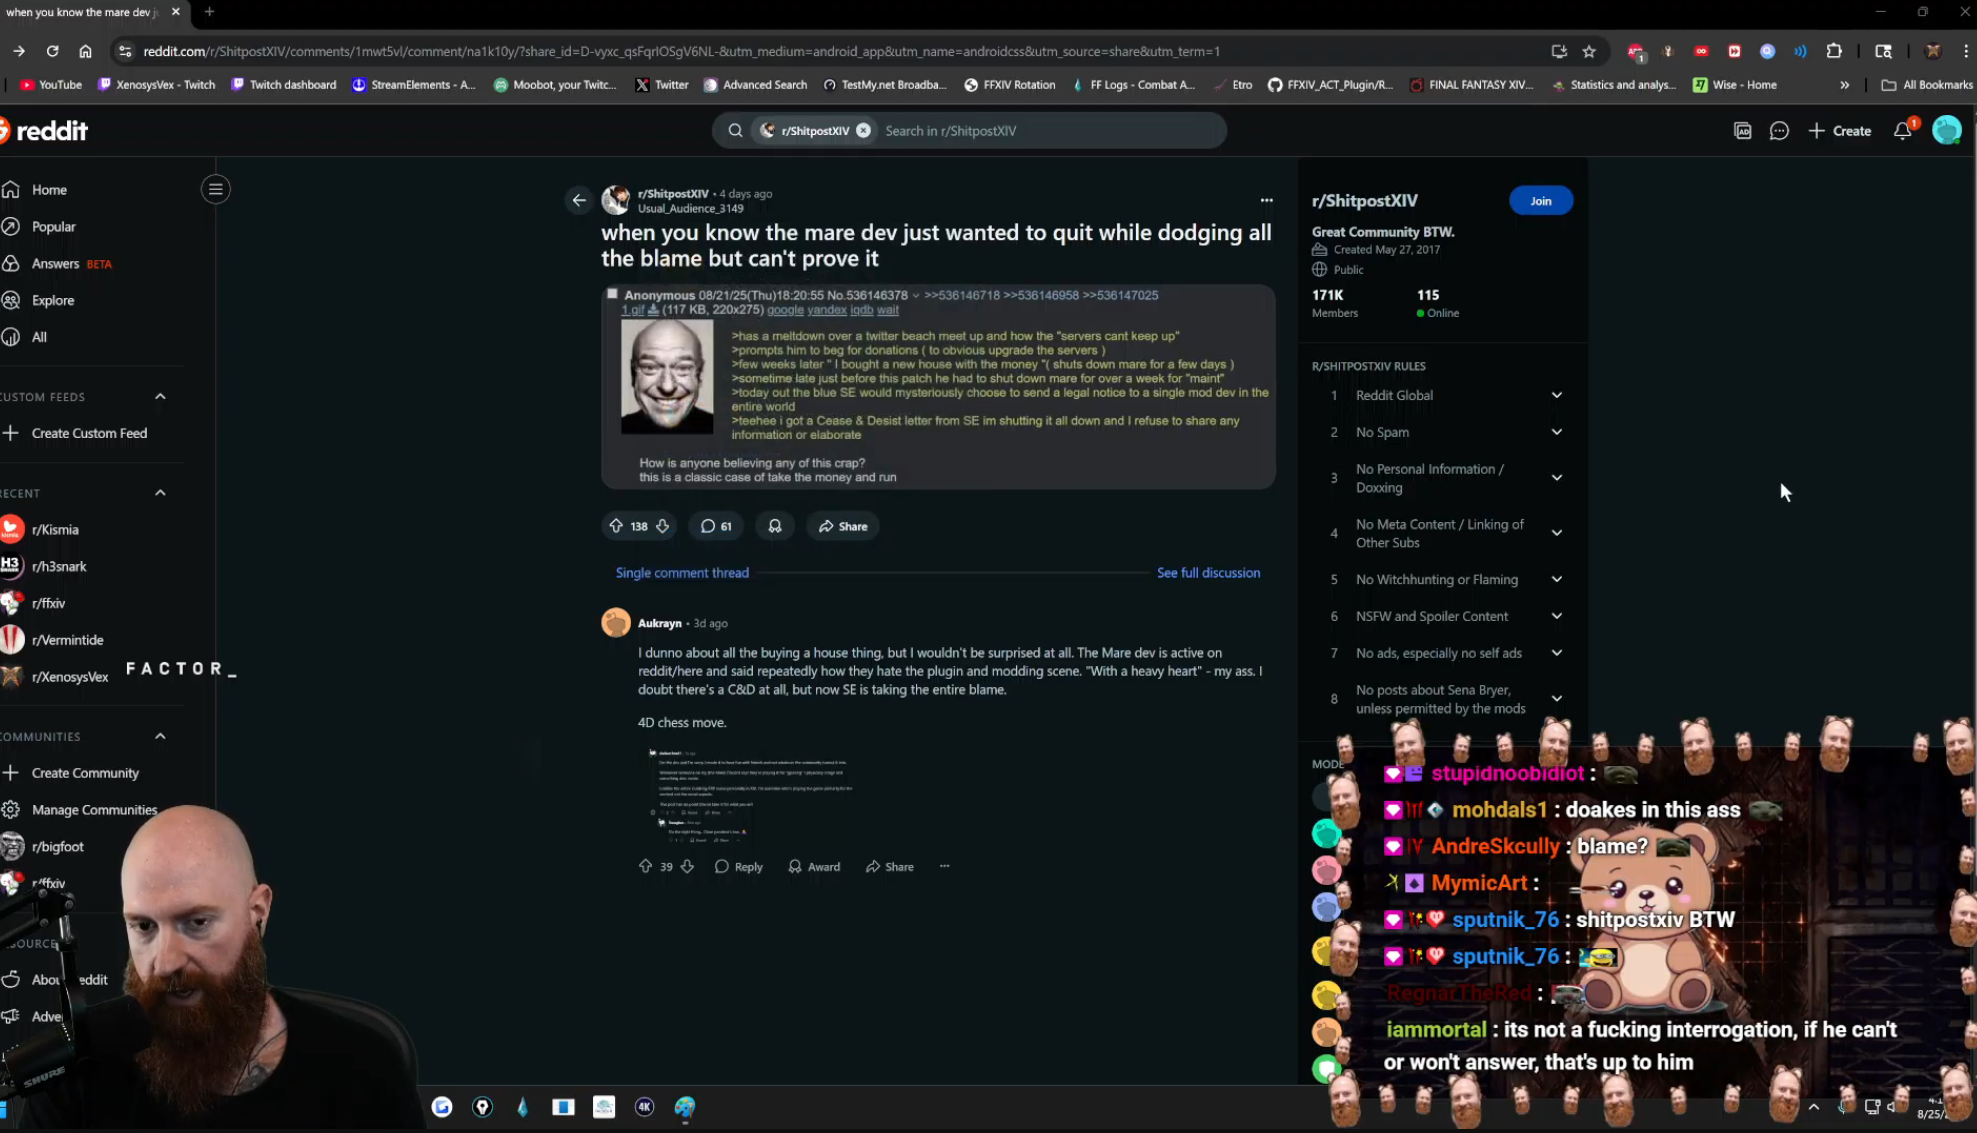Upvote the mare dev post
This screenshot has height=1133, width=1977.
616,526
